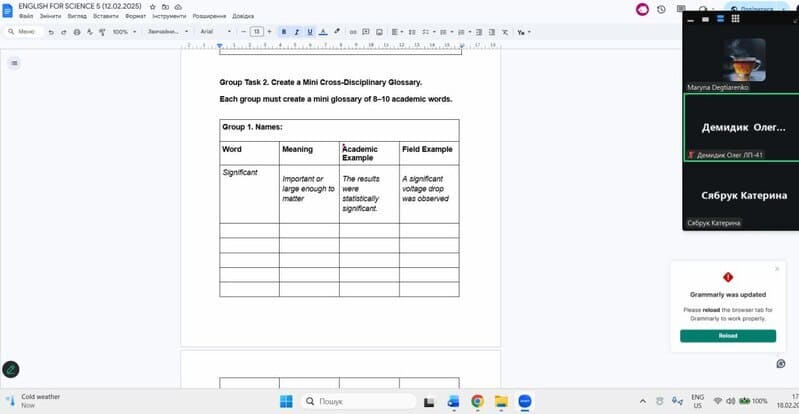The height and width of the screenshot is (414, 799).
Task: Click Reload in the Grammarly notification
Action: 728,336
